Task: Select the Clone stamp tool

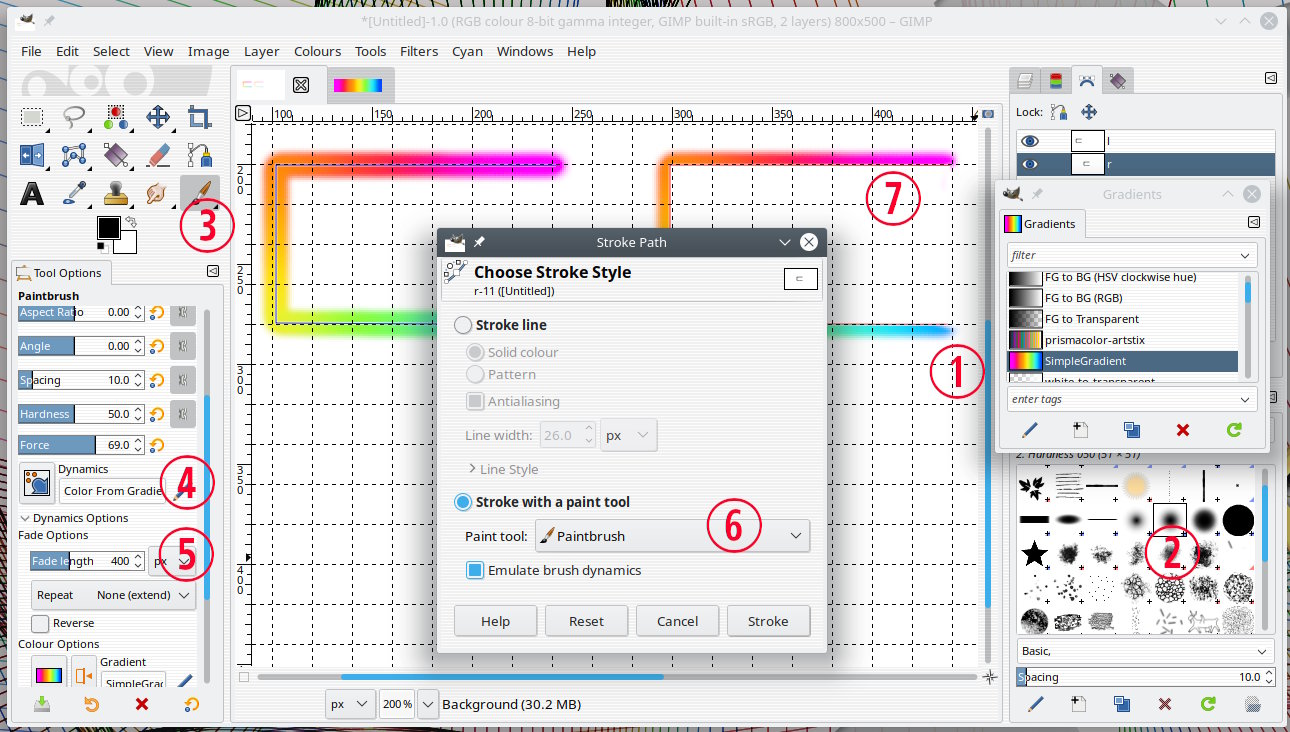Action: click(116, 192)
